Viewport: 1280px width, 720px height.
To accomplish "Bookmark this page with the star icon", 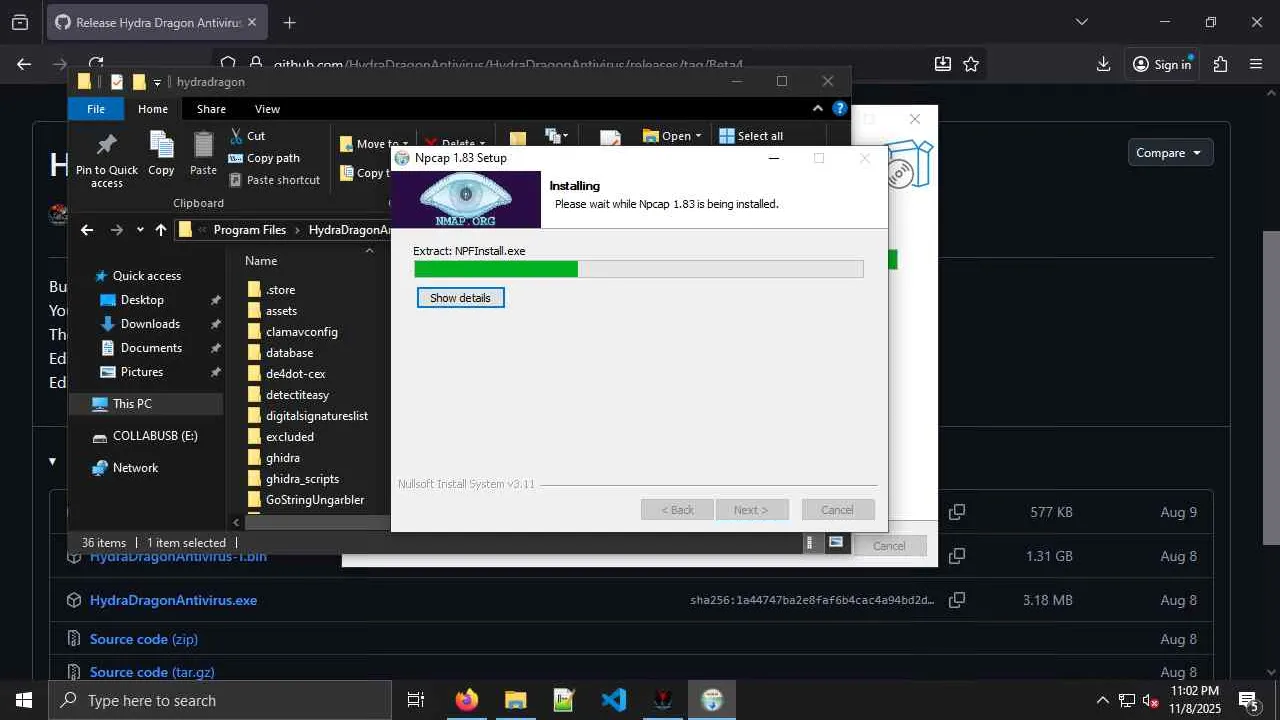I will pos(971,64).
